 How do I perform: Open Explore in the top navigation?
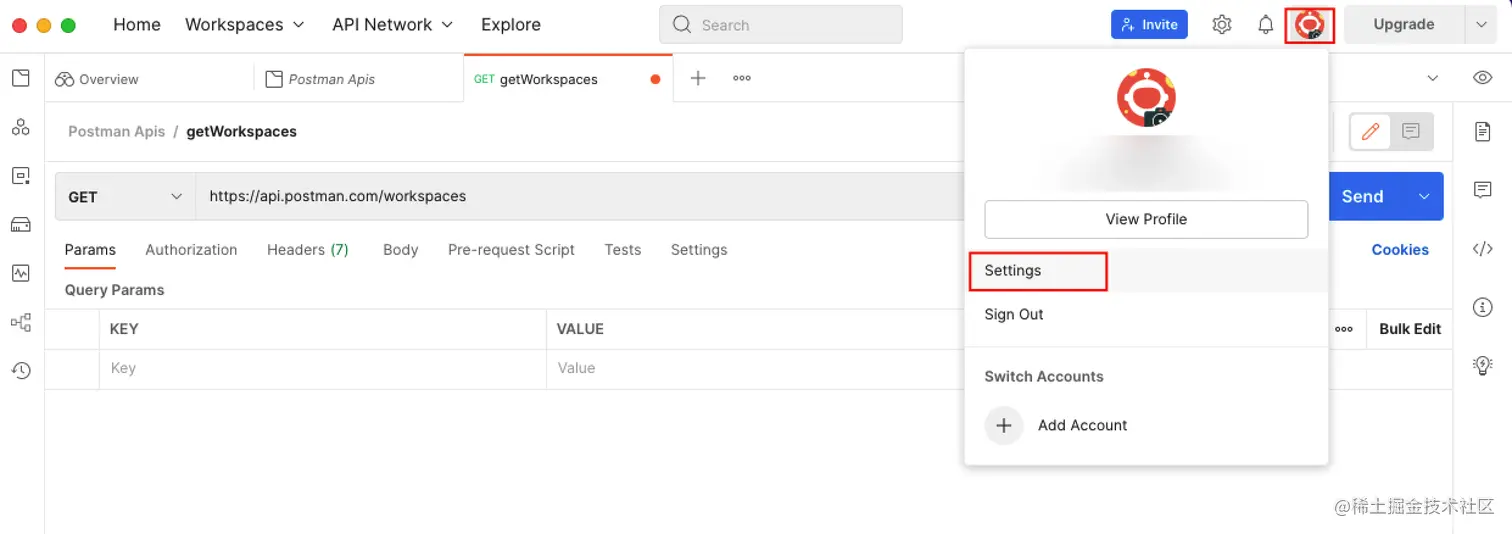pos(511,25)
